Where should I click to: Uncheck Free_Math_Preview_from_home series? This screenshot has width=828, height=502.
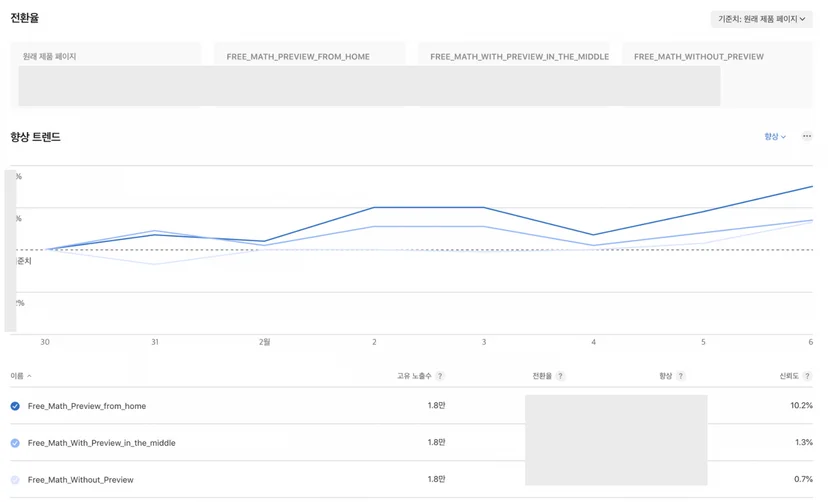click(15, 406)
